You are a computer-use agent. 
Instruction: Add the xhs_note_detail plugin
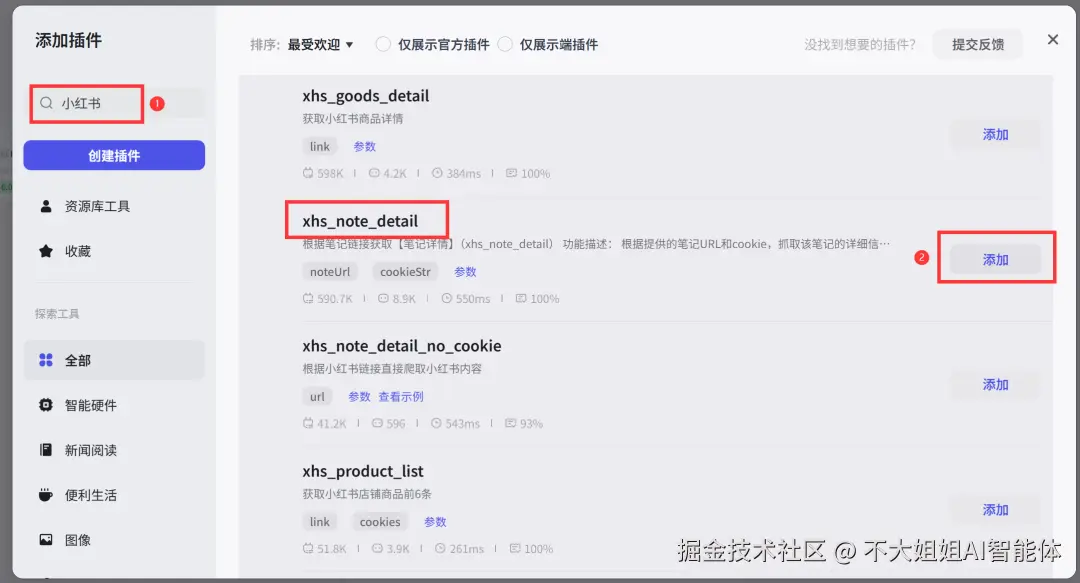click(995, 260)
